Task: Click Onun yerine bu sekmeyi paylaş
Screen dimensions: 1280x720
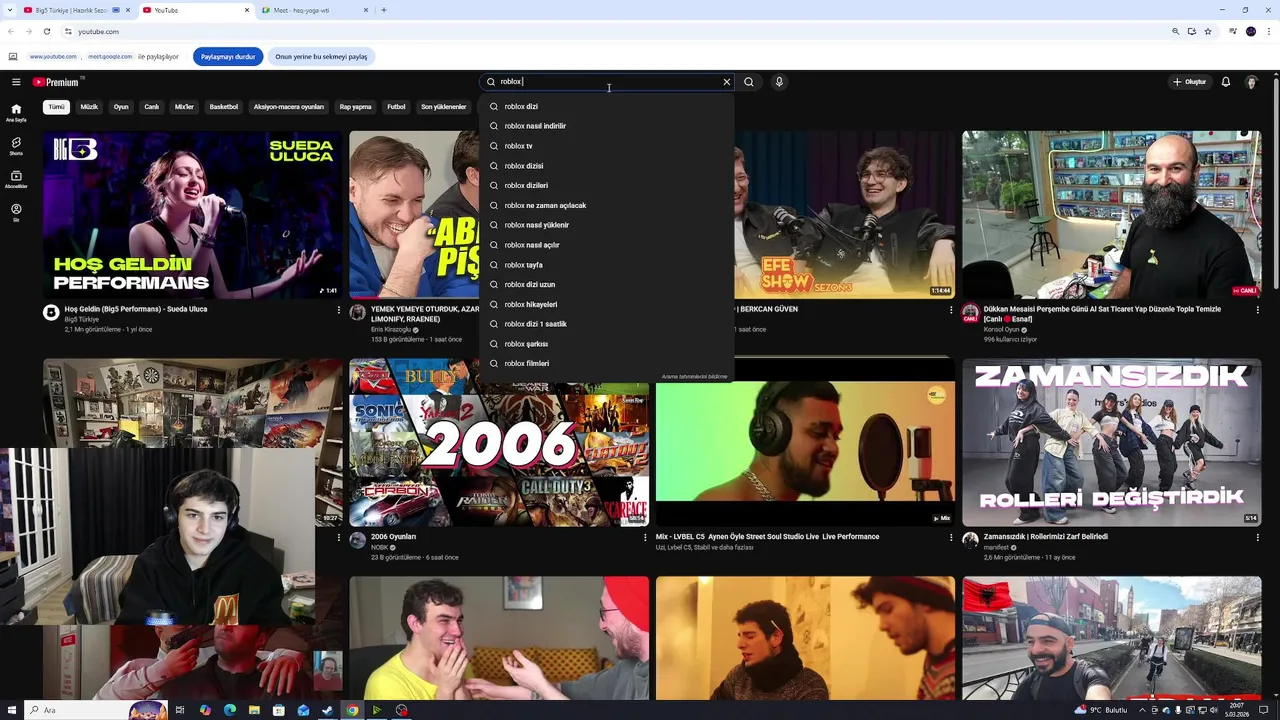Action: click(321, 57)
